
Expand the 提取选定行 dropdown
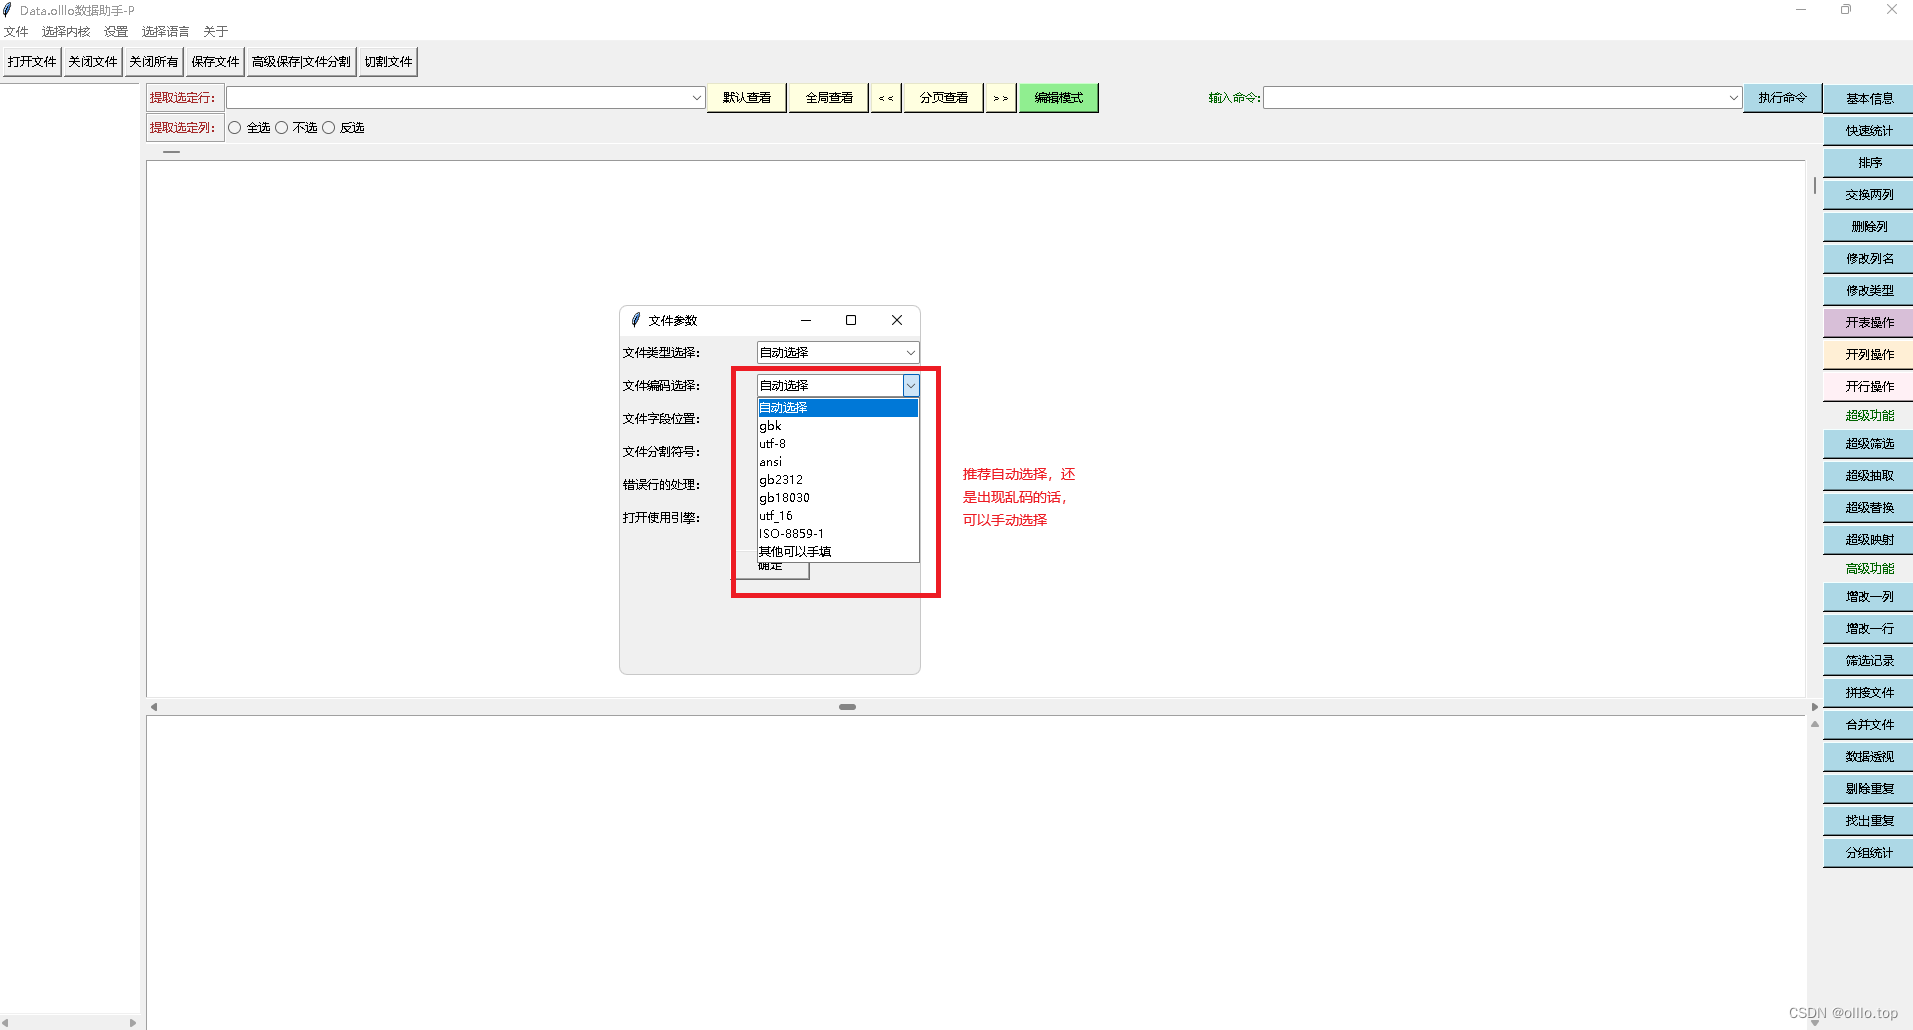(x=695, y=97)
